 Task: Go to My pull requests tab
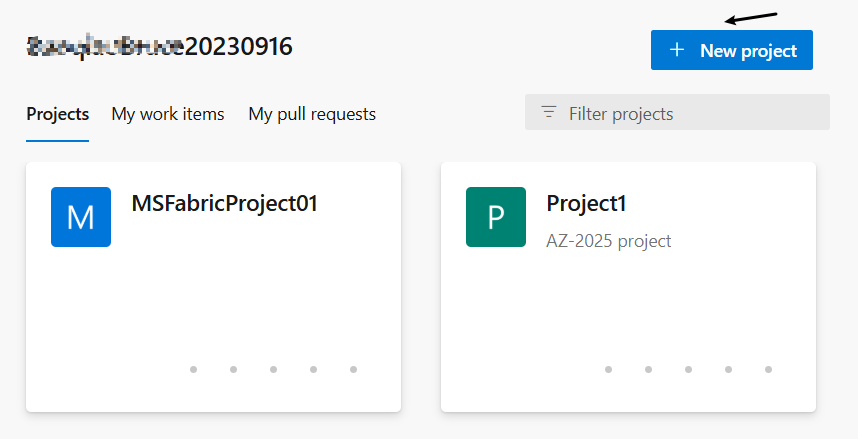point(312,114)
